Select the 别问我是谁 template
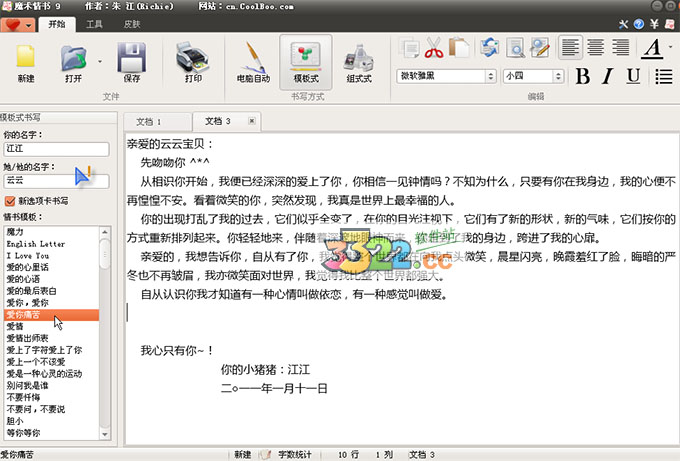This screenshot has height=461, width=680. (52, 385)
